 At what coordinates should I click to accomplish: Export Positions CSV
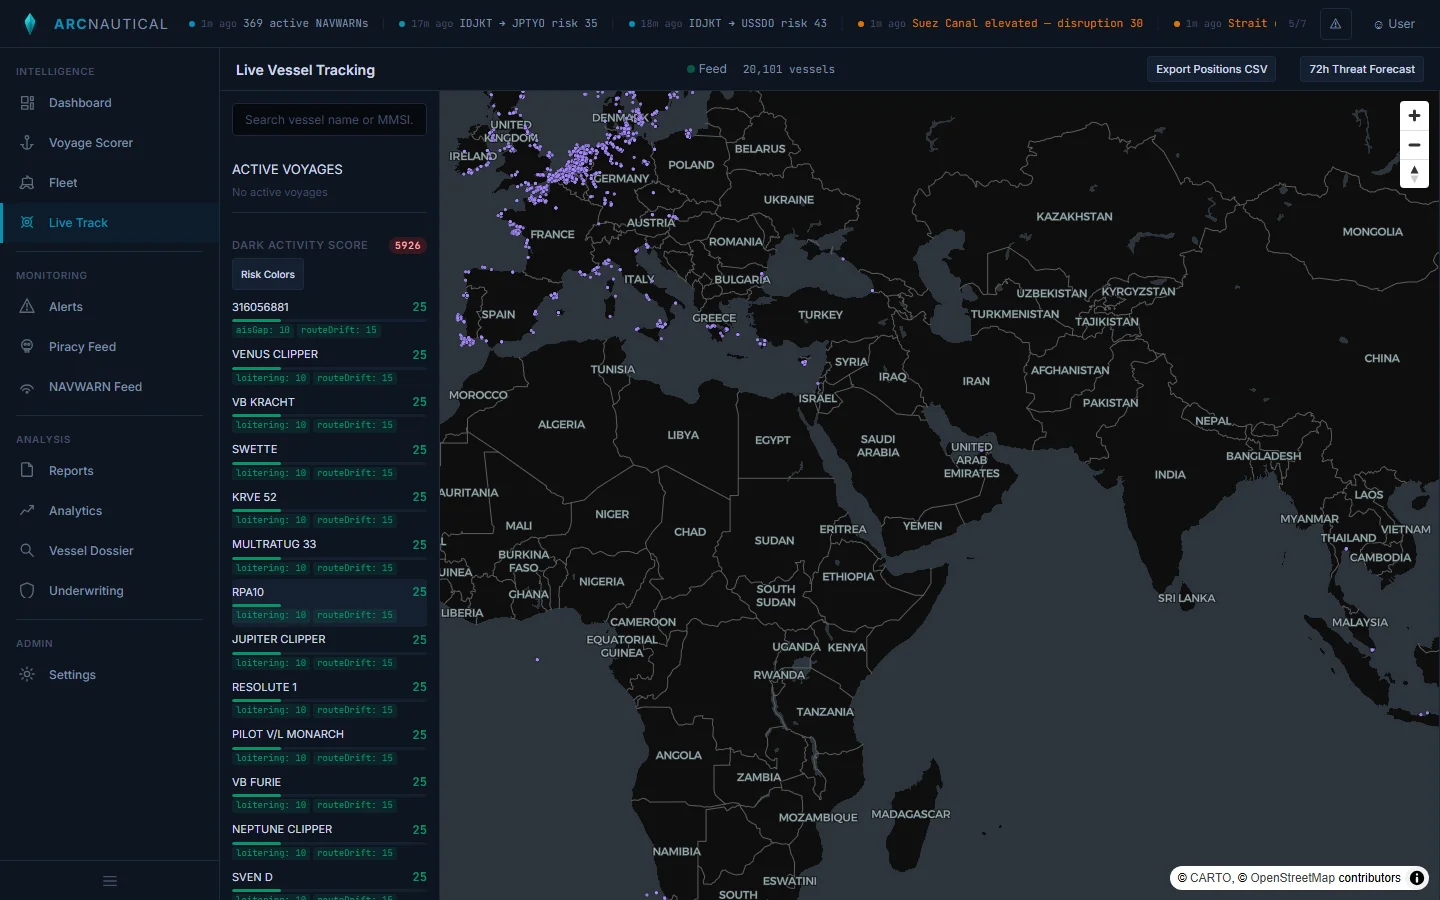1211,69
